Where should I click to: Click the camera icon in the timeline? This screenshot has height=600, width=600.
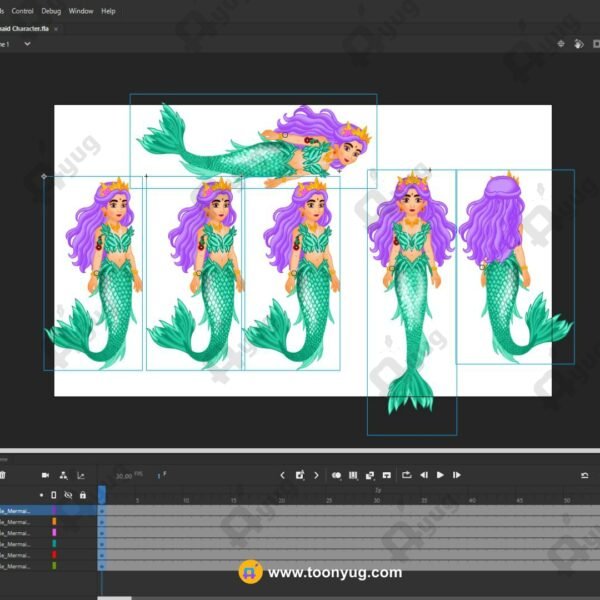coord(46,475)
